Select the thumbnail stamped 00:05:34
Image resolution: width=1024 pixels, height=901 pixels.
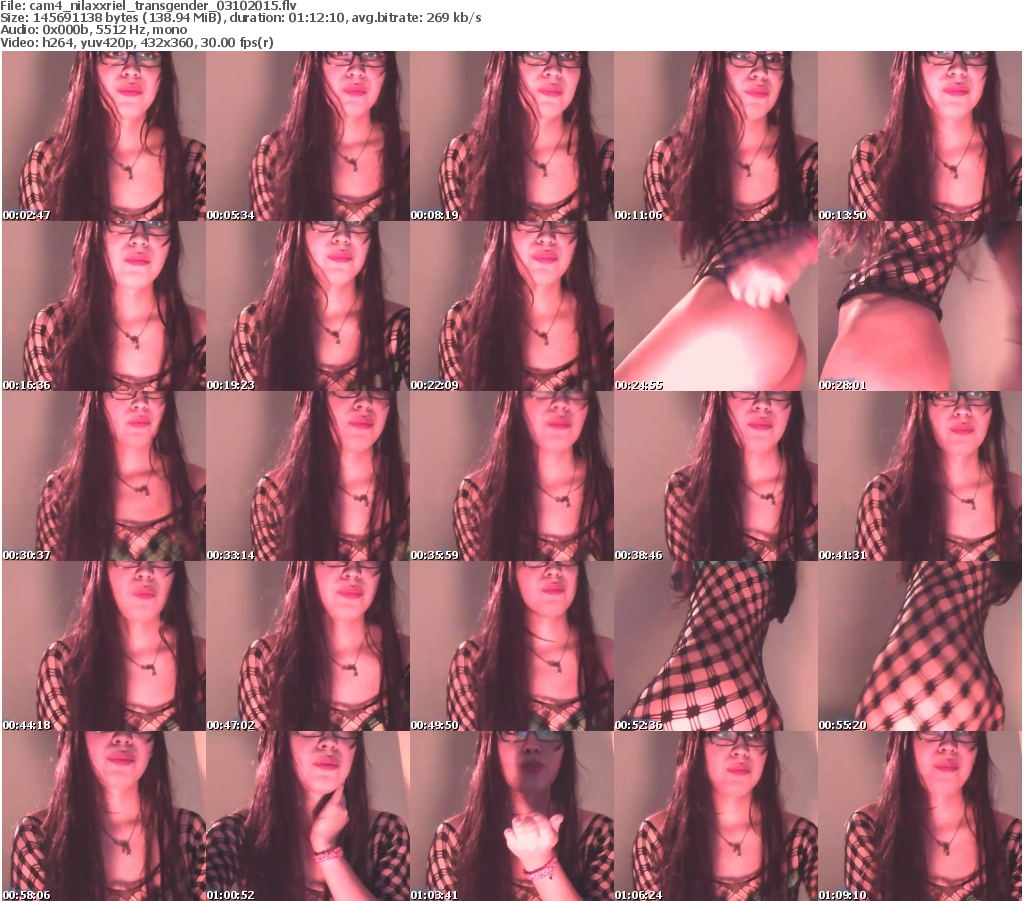coord(308,136)
